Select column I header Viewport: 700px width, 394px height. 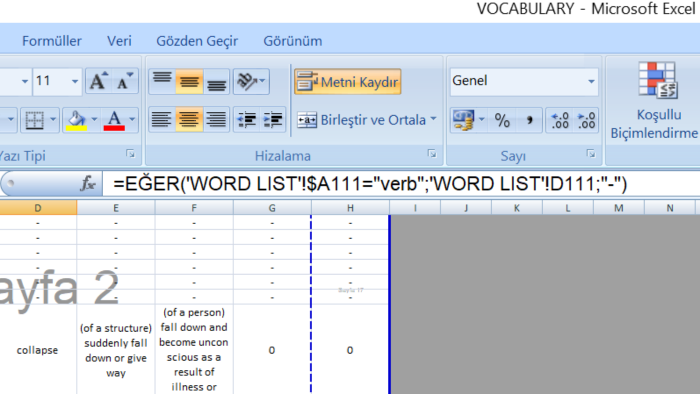click(415, 208)
